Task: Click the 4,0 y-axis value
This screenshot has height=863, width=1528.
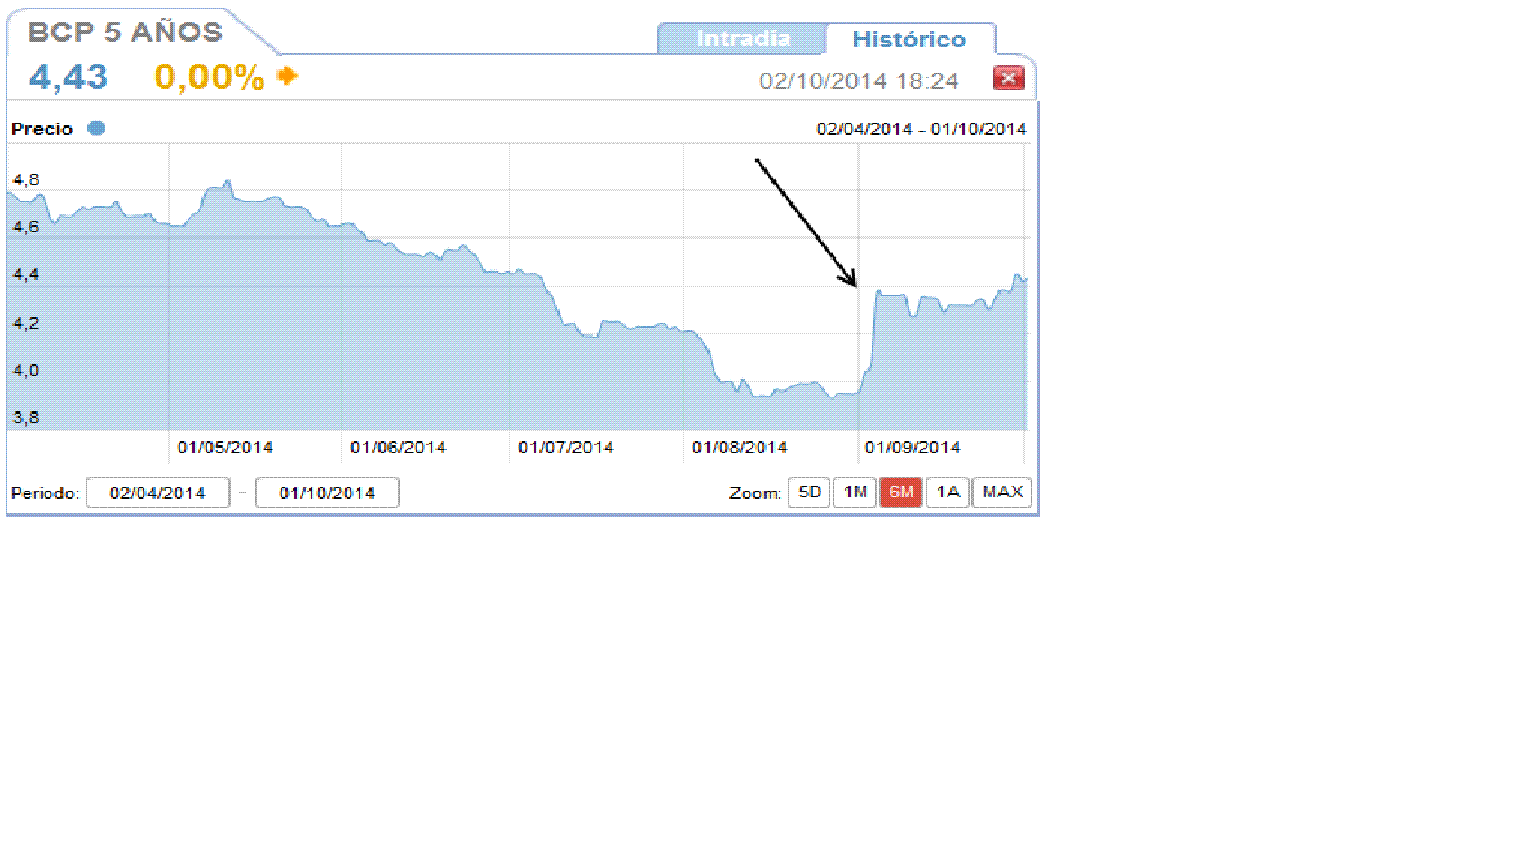Action: pyautogui.click(x=26, y=370)
